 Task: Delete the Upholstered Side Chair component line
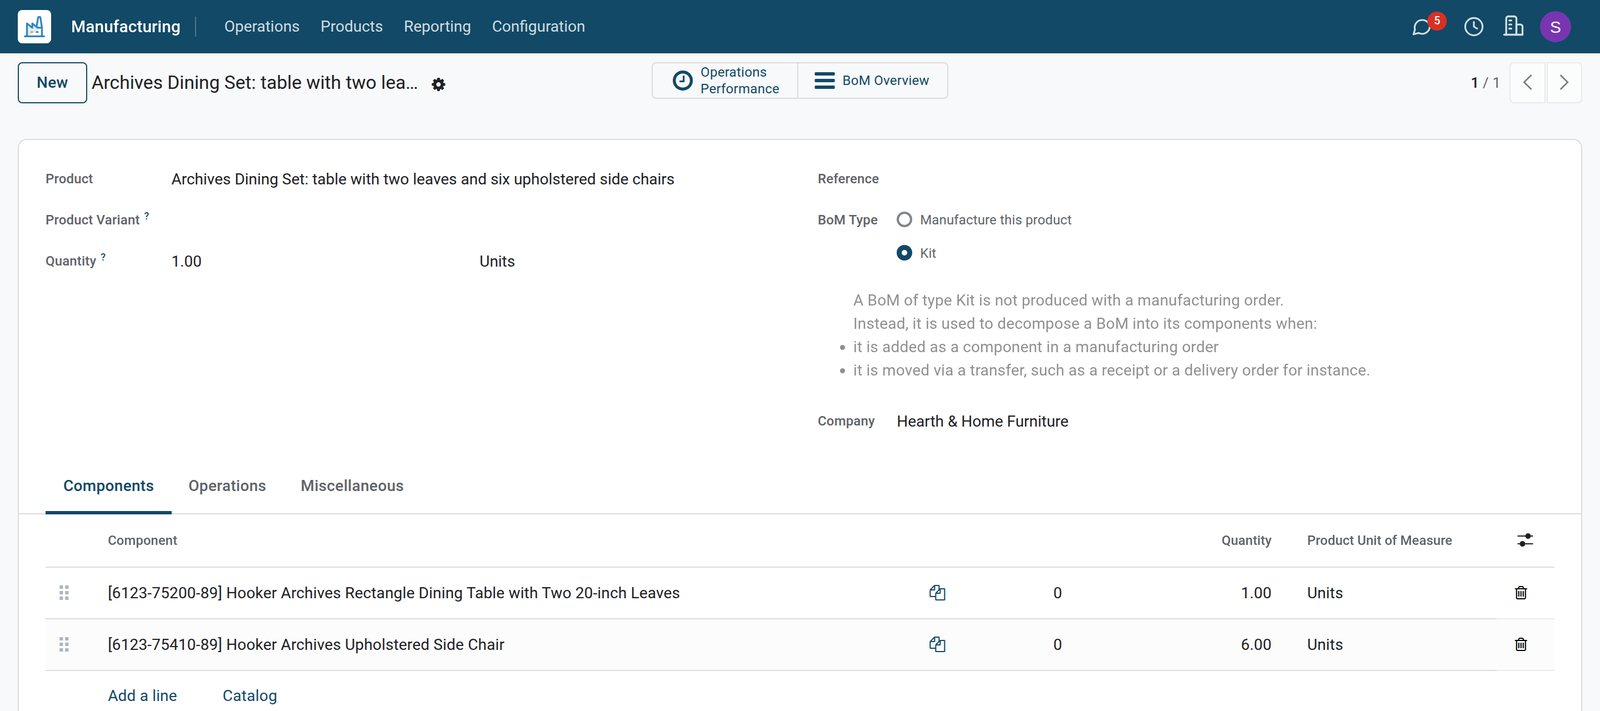coord(1521,645)
